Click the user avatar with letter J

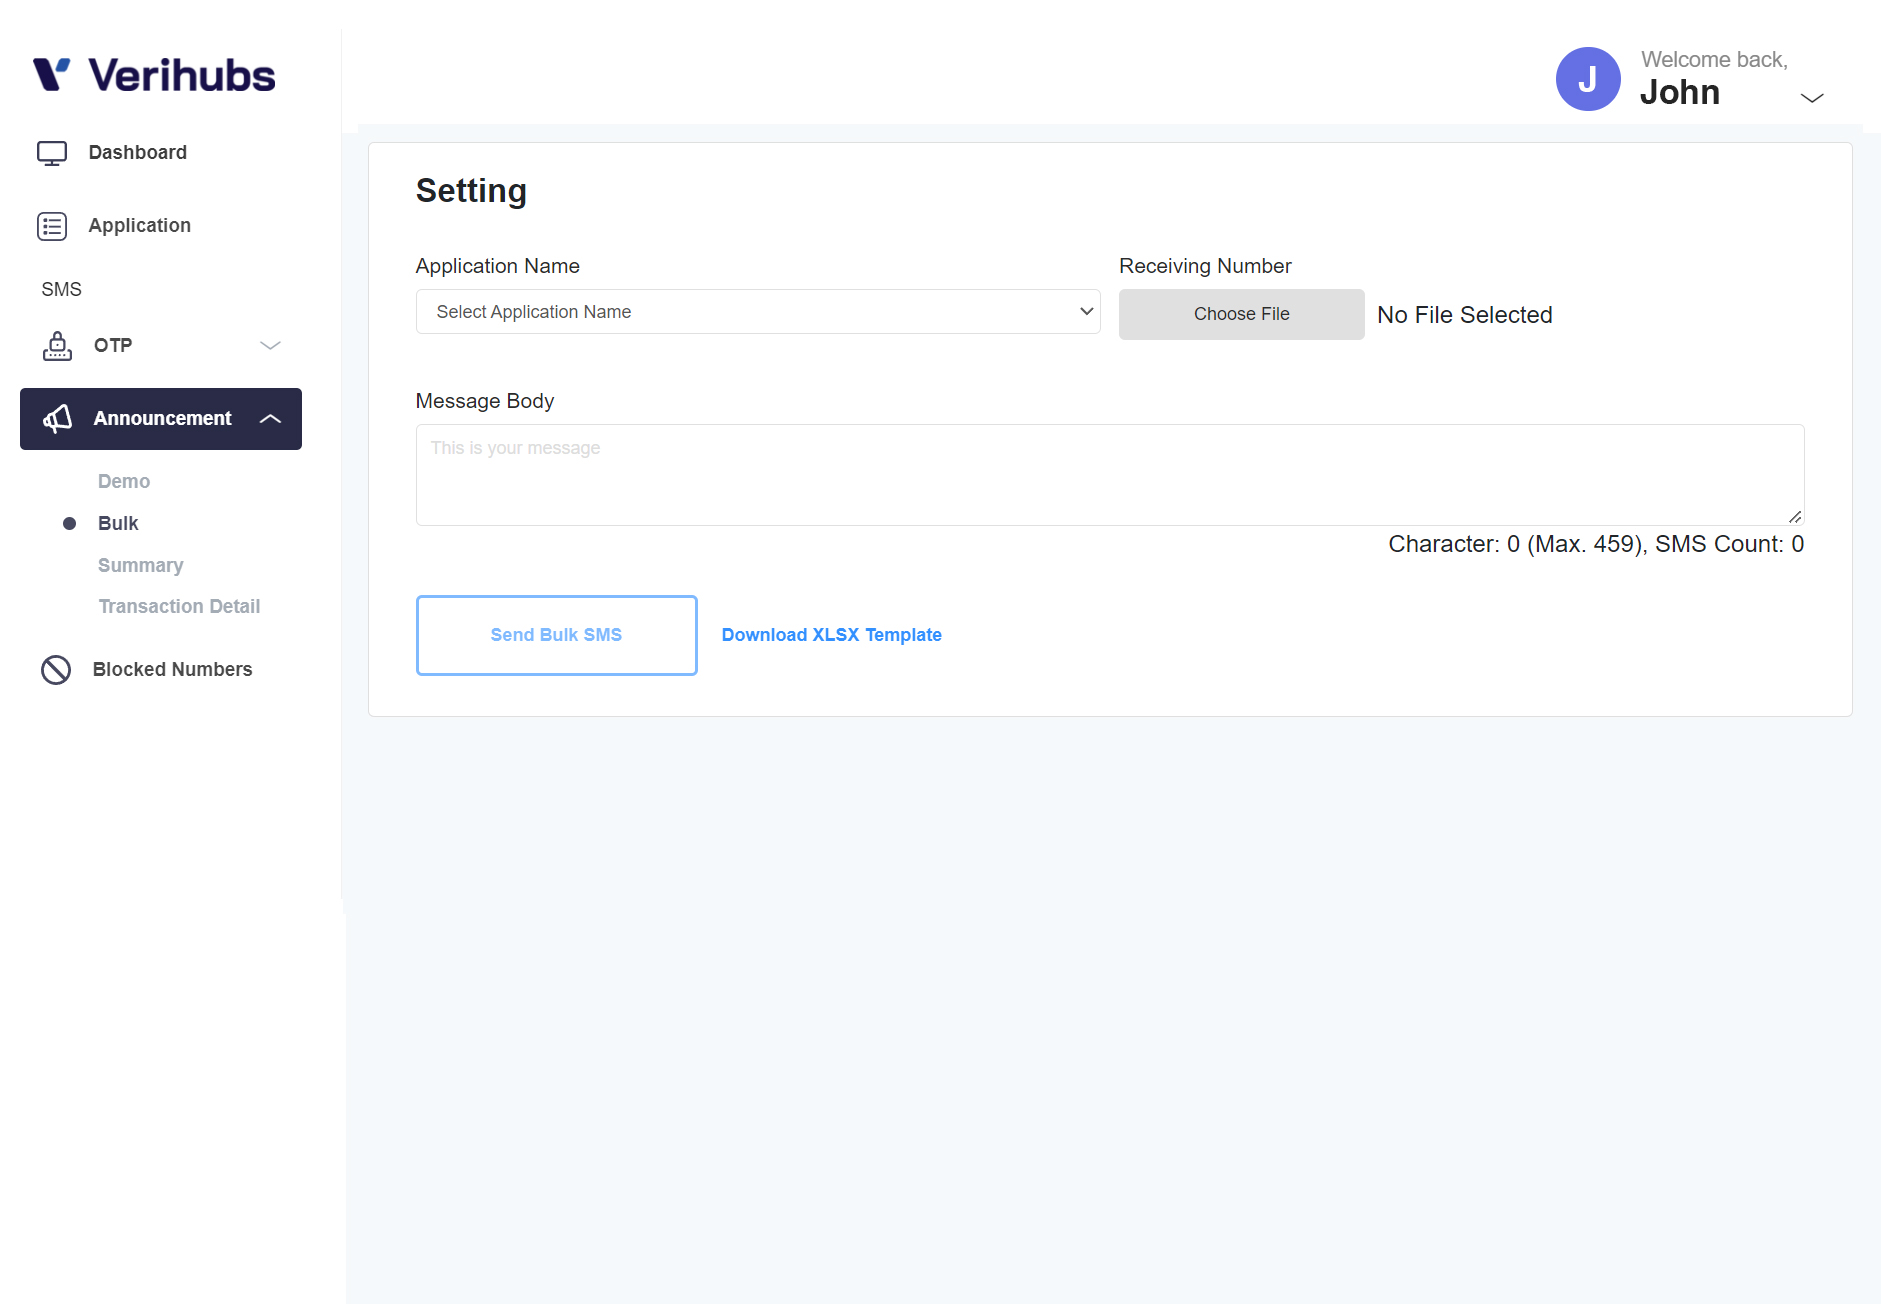(x=1588, y=79)
